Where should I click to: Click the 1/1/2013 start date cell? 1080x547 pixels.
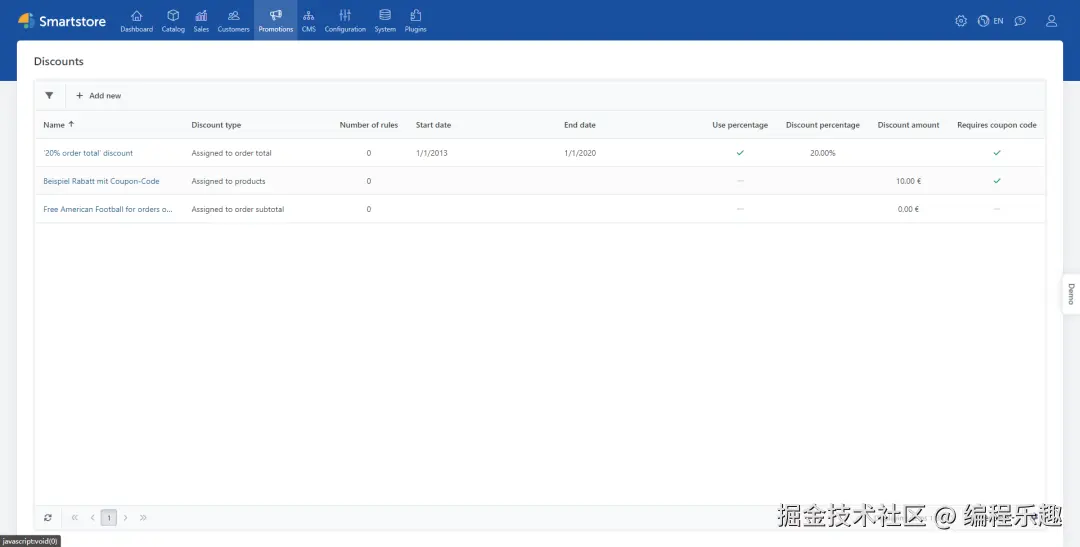tap(432, 153)
